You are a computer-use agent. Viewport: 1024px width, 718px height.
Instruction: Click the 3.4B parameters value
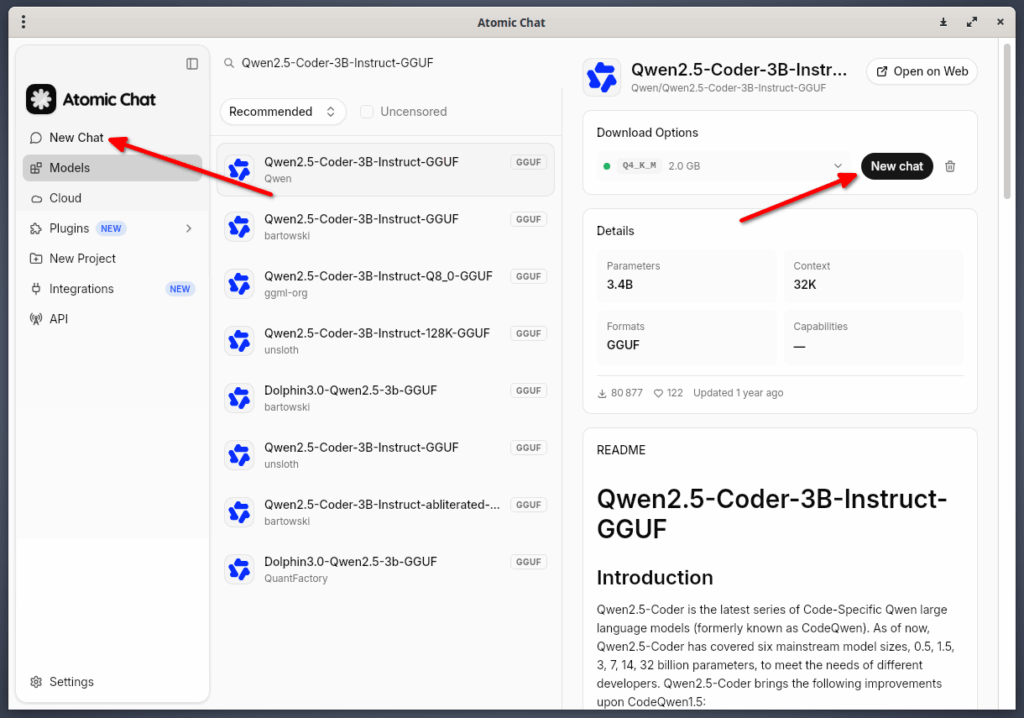[x=620, y=285]
